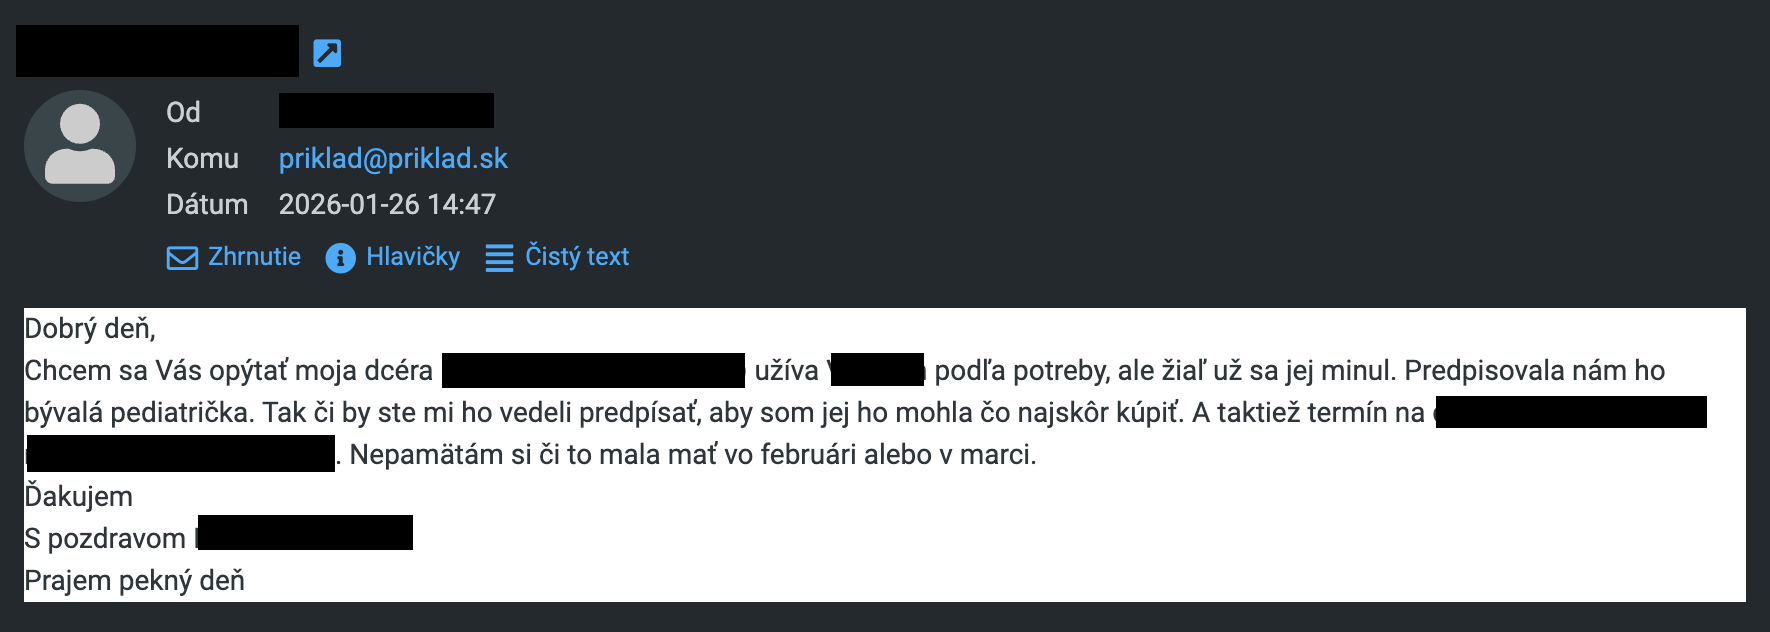Click the redacted subject title
The image size is (1770, 632).
[157, 51]
